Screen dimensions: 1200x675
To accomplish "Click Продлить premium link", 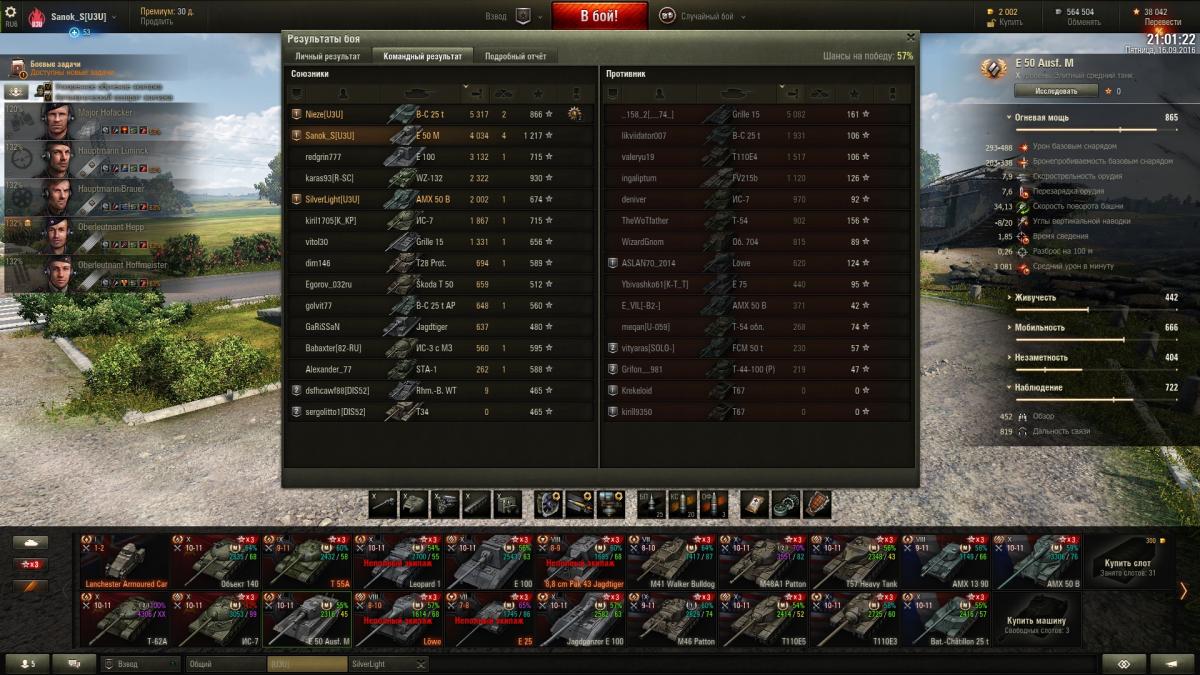I will [157, 22].
